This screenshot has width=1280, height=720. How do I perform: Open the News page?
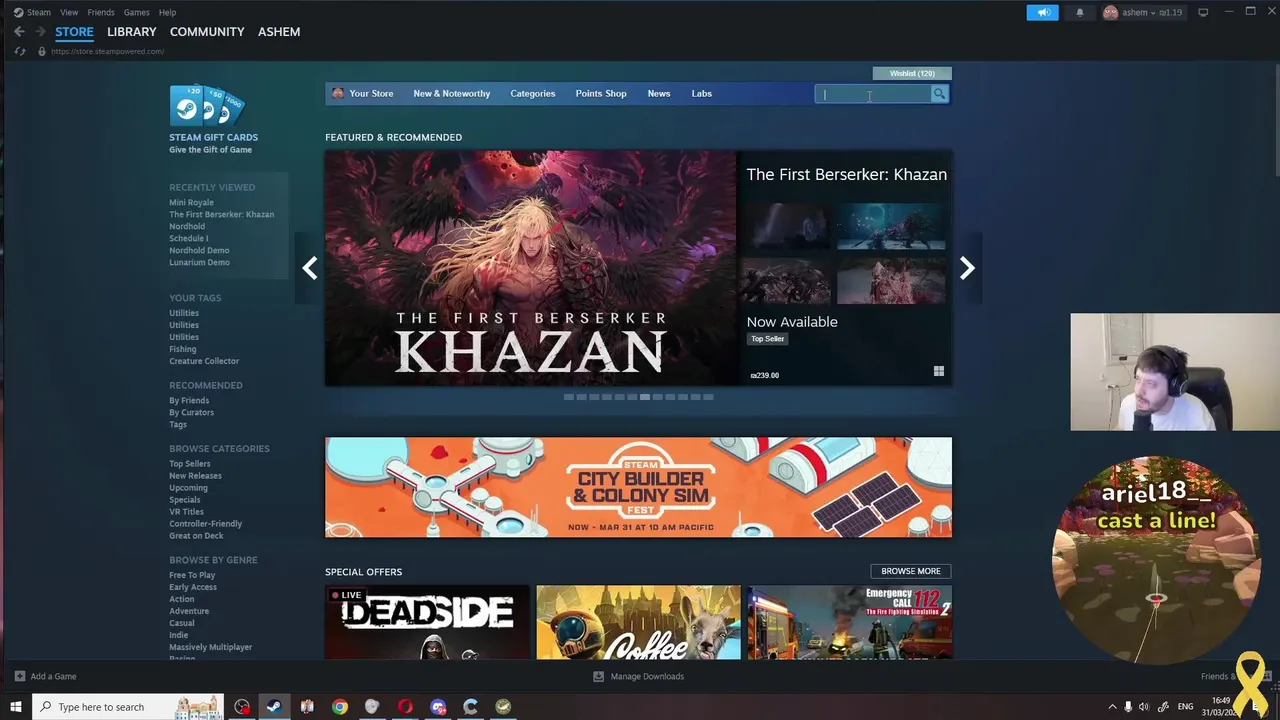pyautogui.click(x=659, y=93)
